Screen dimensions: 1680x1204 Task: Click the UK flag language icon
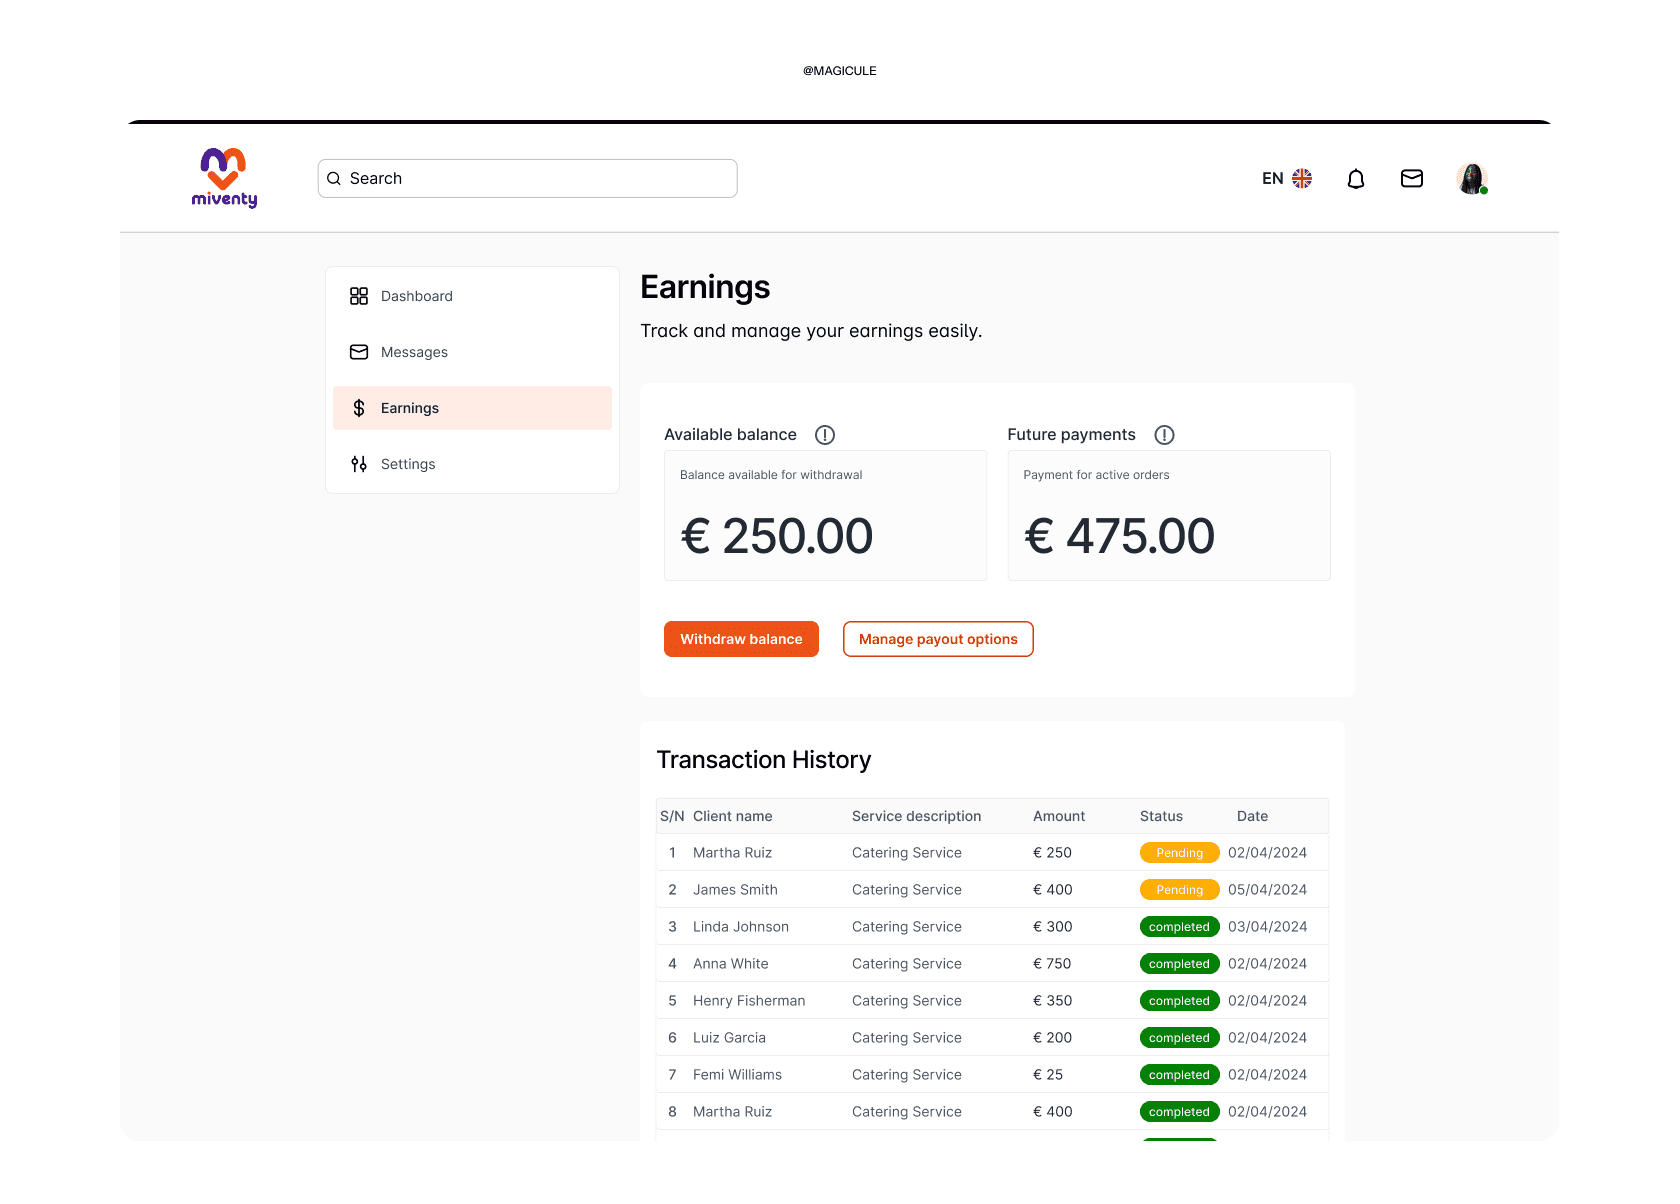[1302, 178]
